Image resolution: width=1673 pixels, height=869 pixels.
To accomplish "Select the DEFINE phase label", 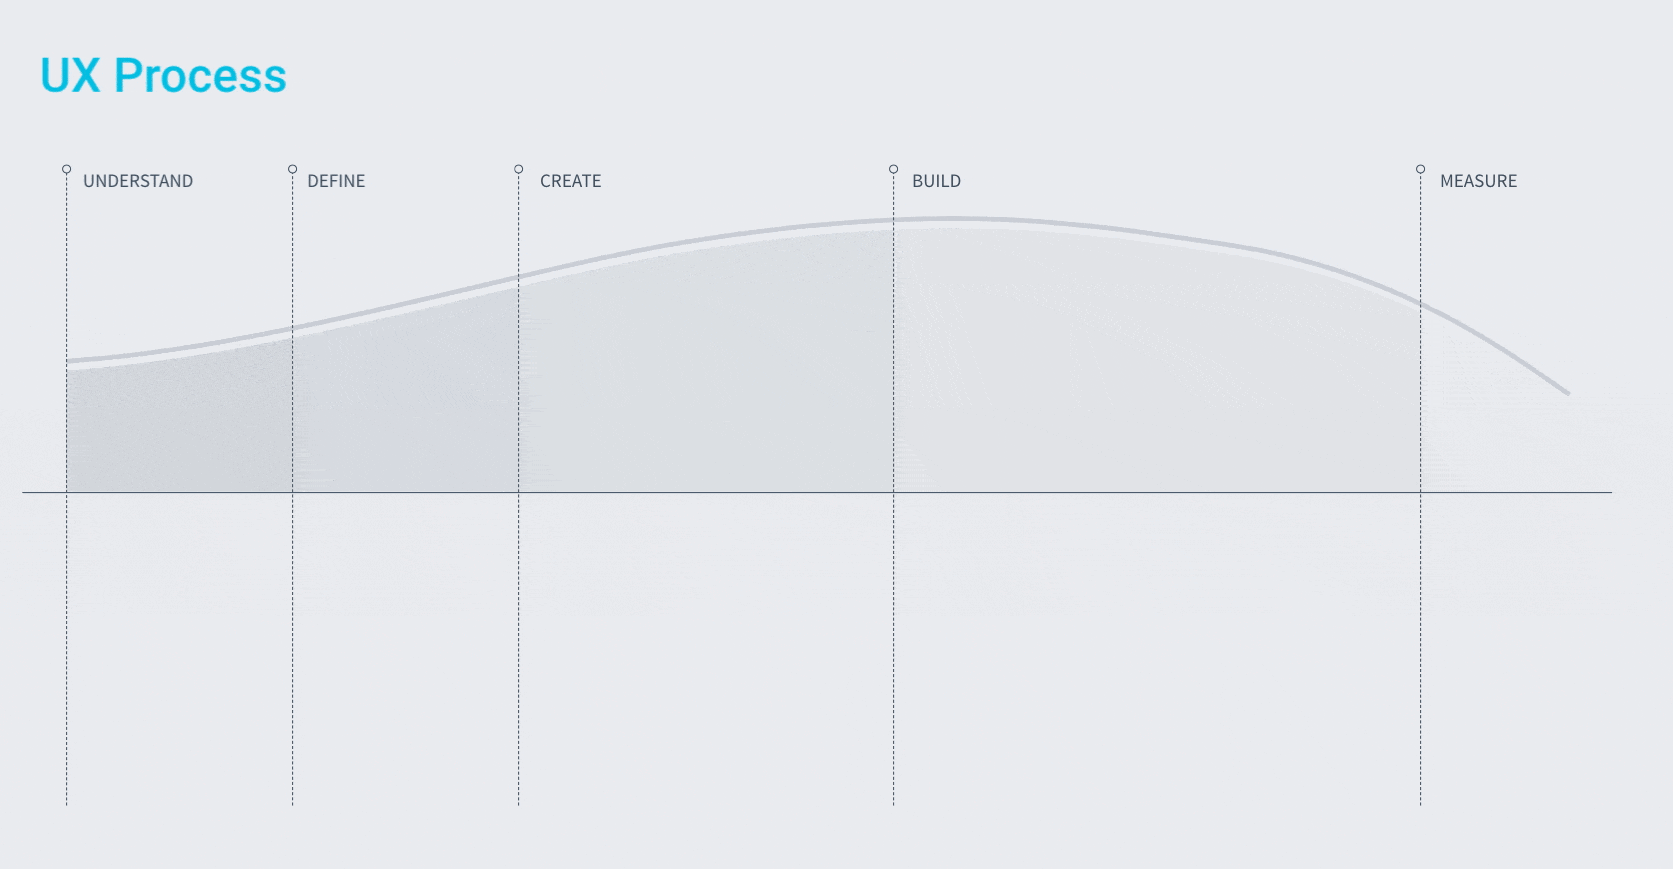I will coord(336,181).
